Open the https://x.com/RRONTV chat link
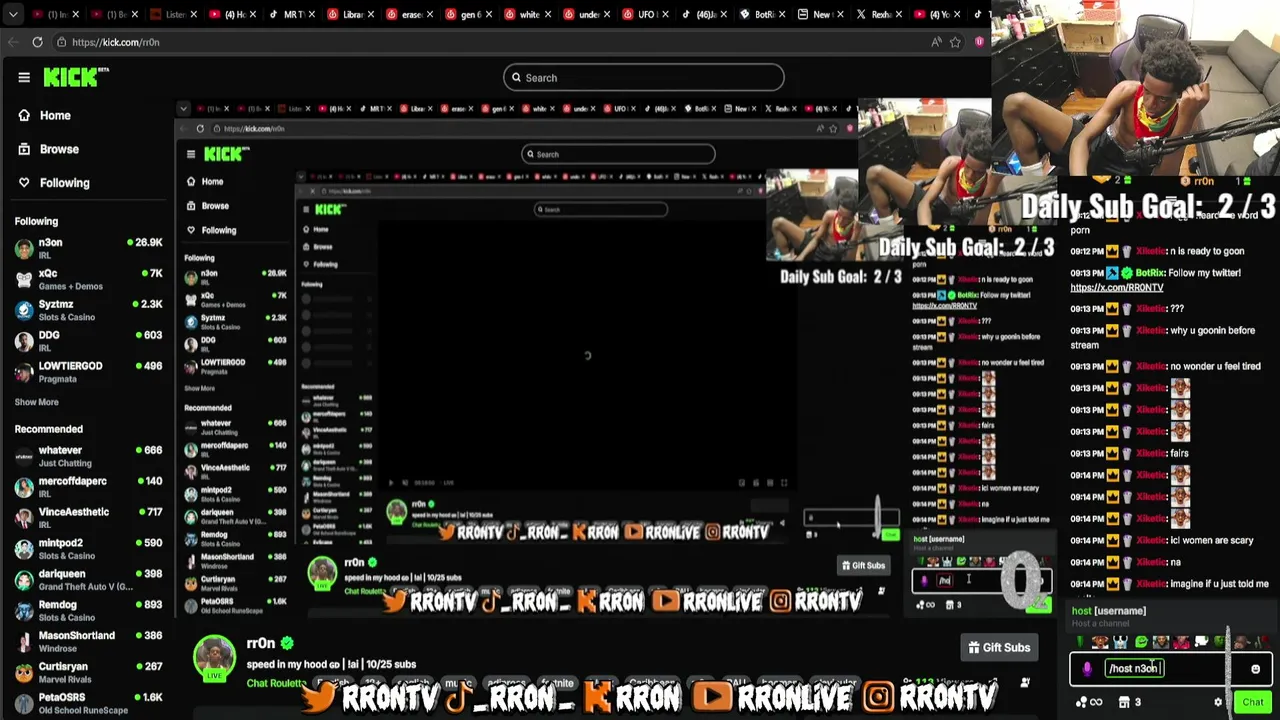 pos(1116,287)
